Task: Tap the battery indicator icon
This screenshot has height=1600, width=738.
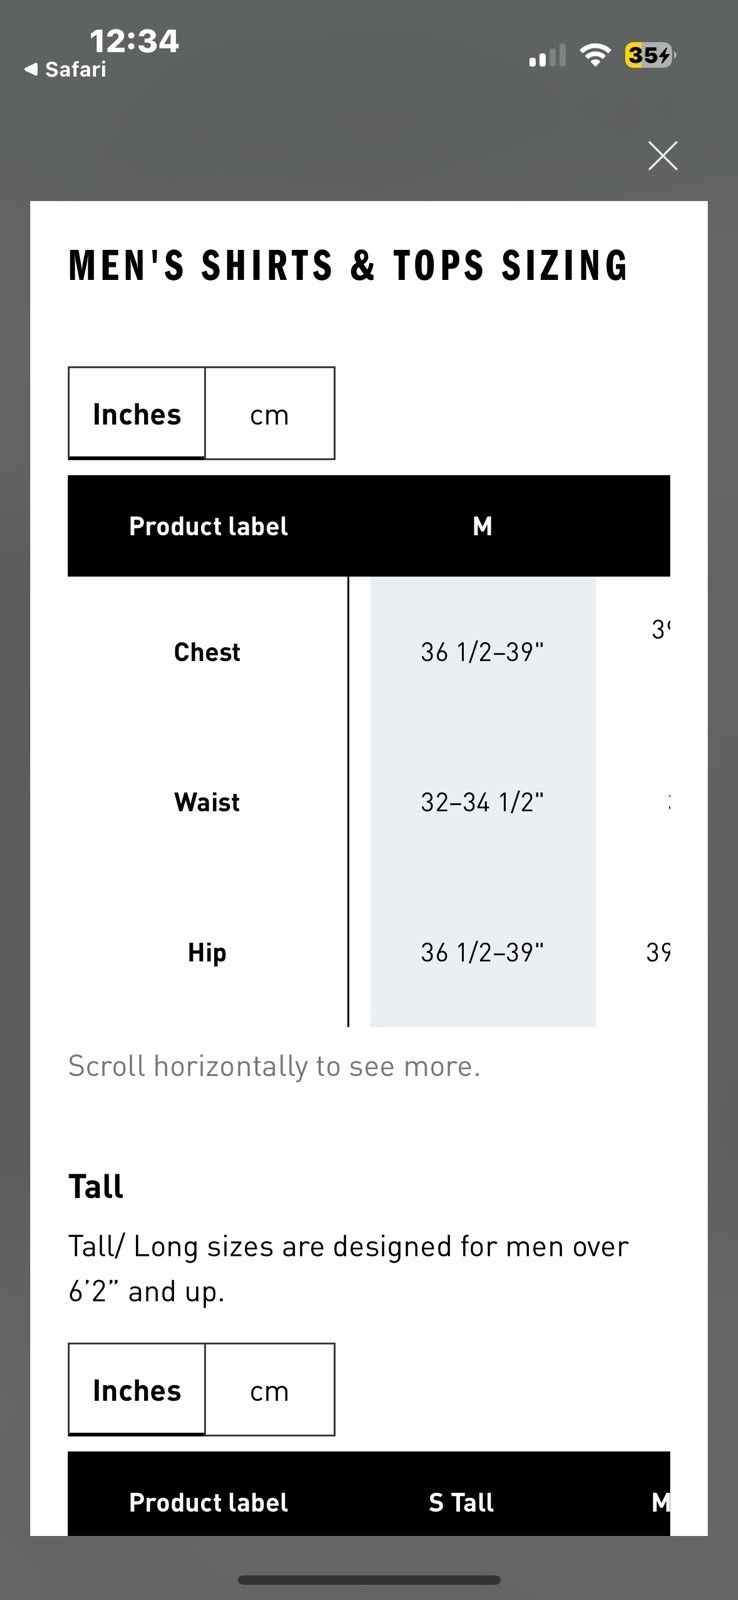Action: (650, 55)
